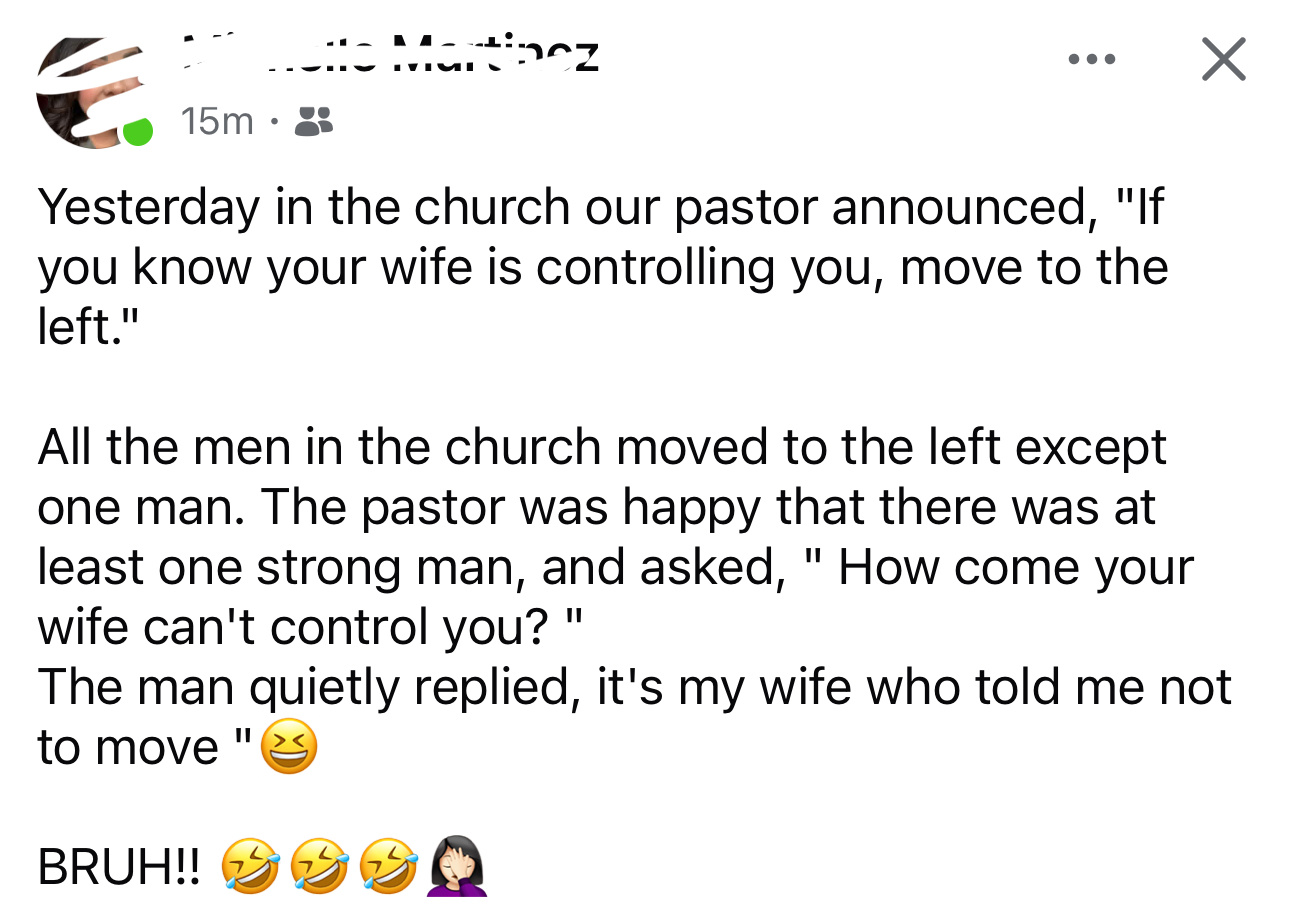1290x915 pixels.
Task: Click the poster's name ending in Martinez
Action: [390, 57]
